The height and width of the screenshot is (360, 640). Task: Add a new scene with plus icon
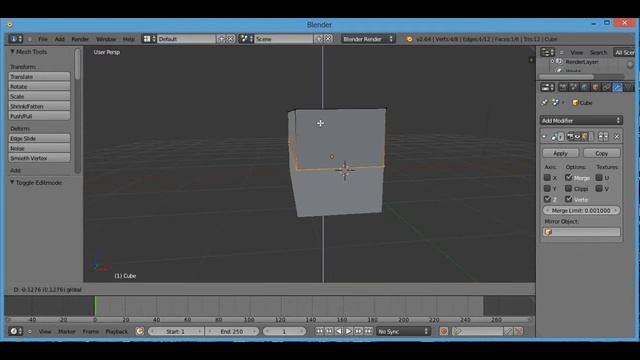coord(319,39)
